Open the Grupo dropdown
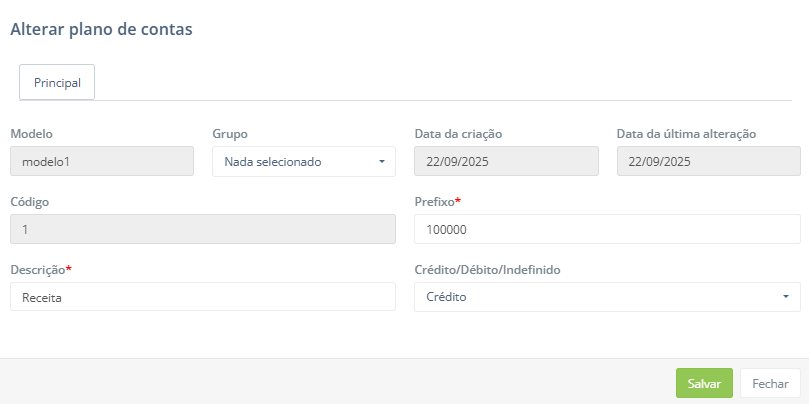Screen dimensions: 809x404 point(304,161)
